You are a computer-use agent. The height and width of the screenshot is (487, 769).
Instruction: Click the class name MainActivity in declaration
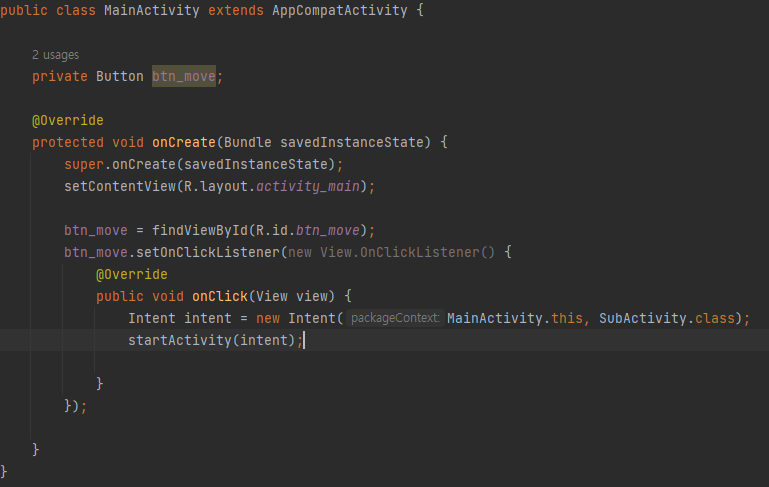(152, 10)
